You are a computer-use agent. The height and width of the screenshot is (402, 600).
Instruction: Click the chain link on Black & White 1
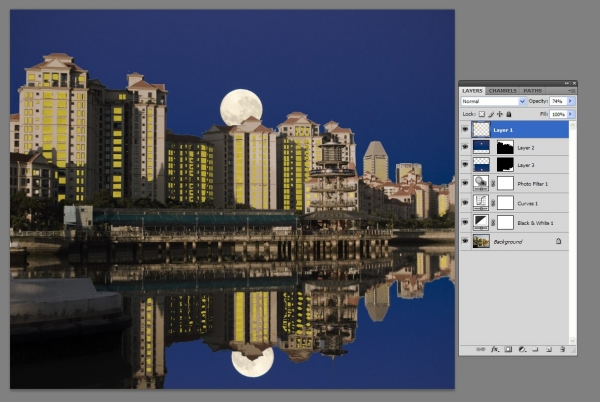[x=493, y=223]
